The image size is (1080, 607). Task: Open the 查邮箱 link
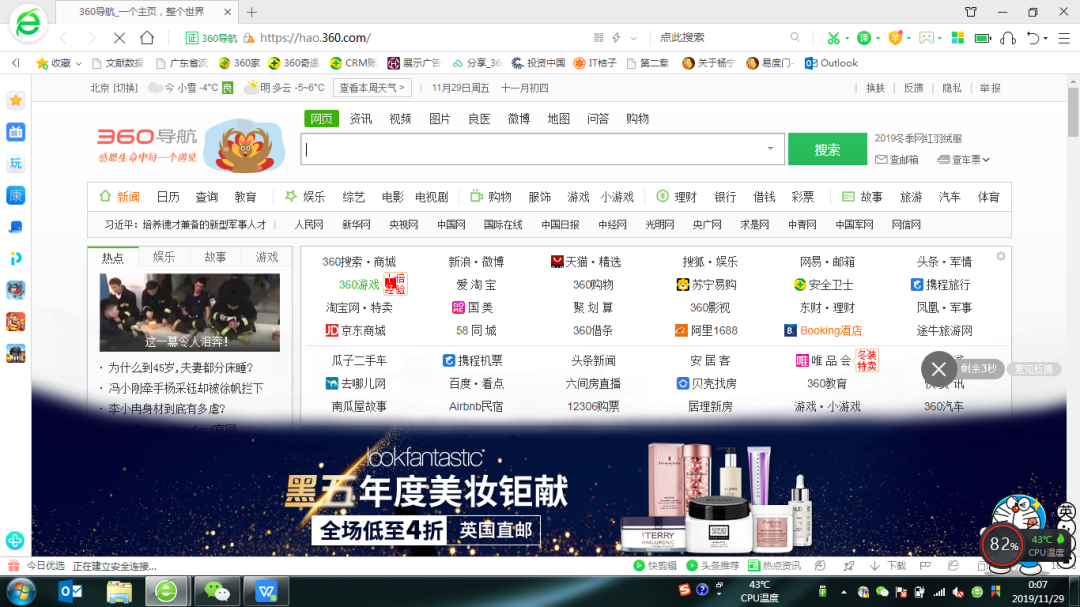coord(897,160)
